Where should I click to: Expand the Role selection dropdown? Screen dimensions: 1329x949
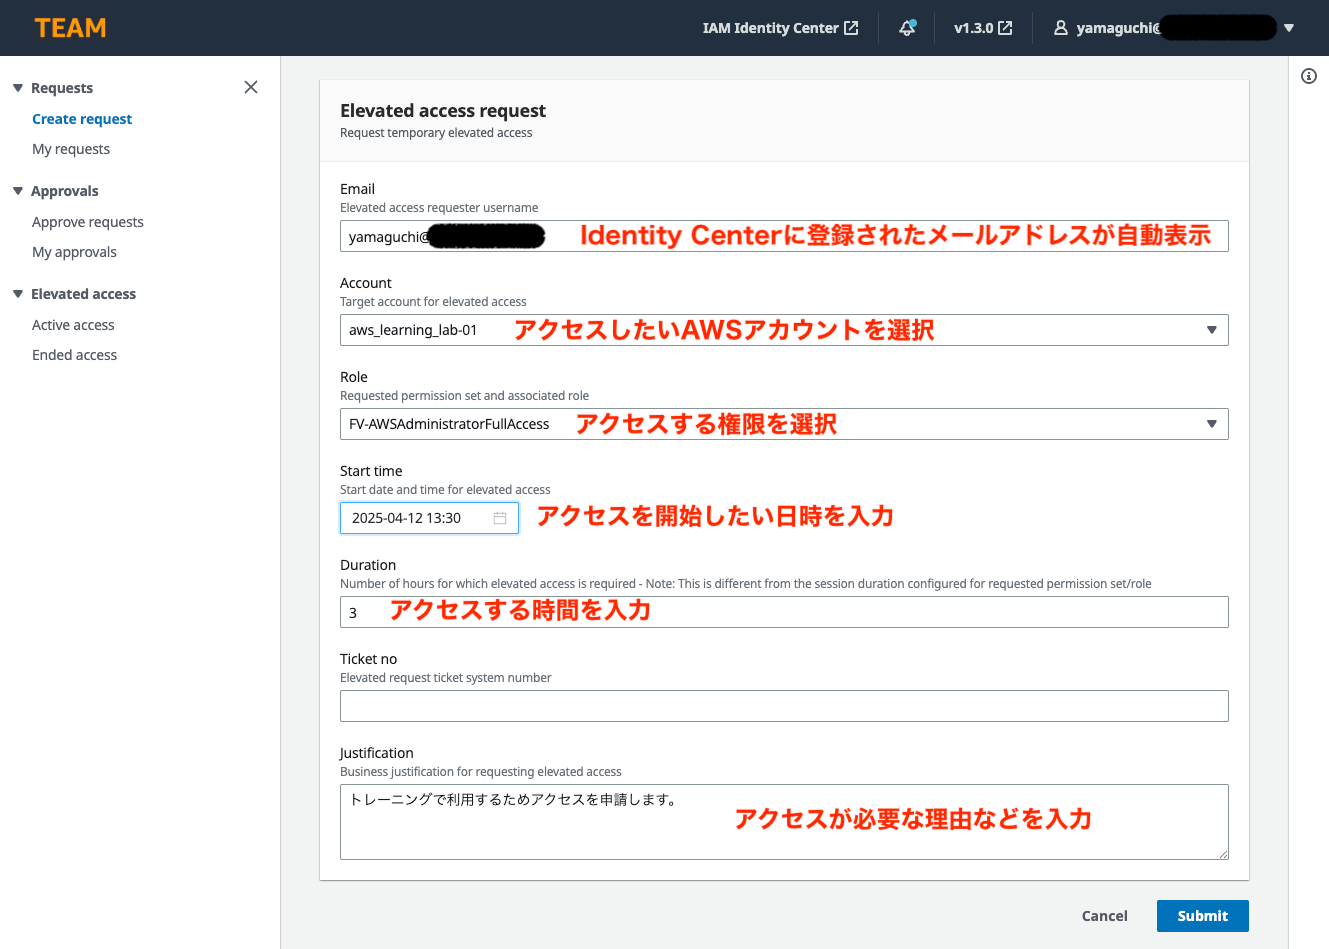(1211, 424)
